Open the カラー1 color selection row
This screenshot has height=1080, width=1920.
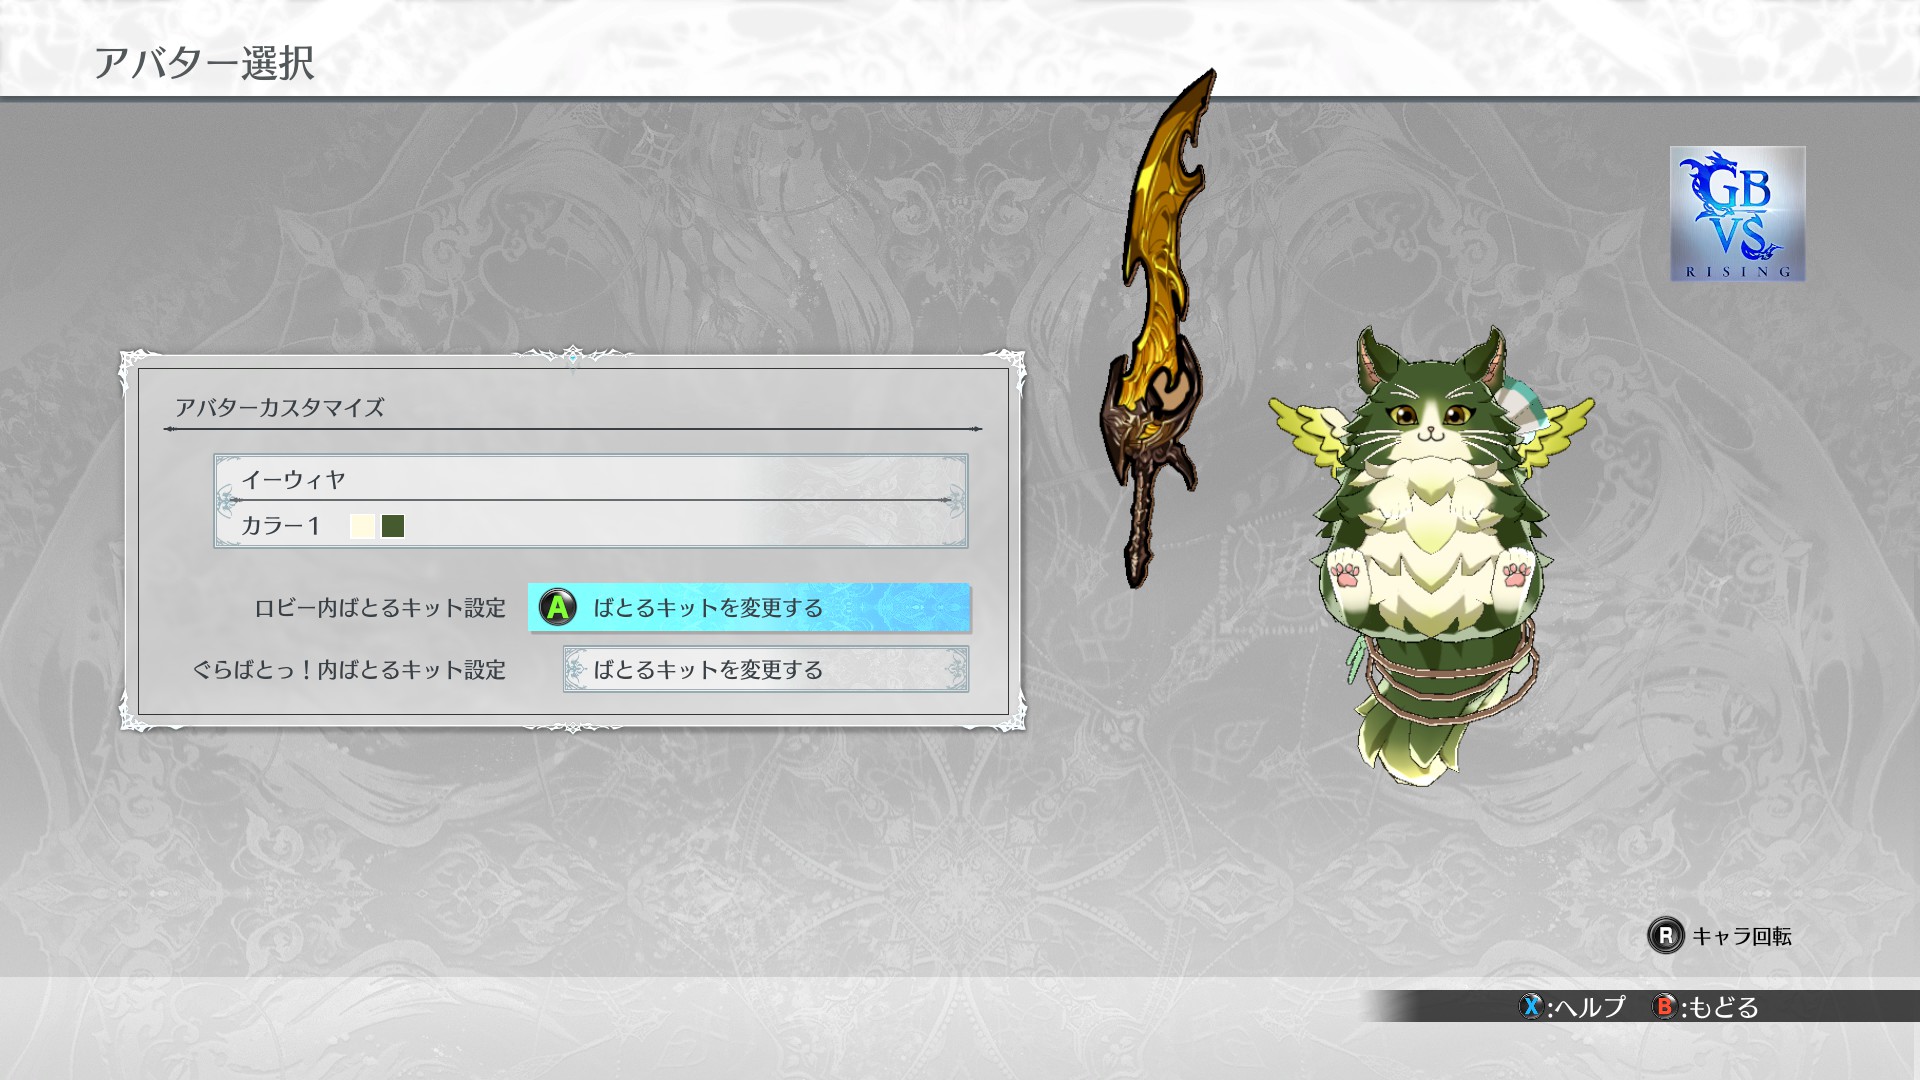[x=591, y=525]
